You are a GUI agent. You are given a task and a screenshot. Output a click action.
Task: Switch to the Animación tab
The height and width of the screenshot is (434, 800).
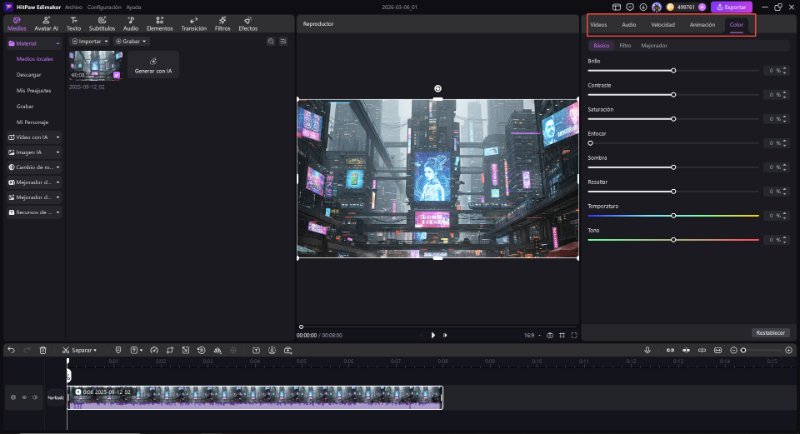[703, 24]
